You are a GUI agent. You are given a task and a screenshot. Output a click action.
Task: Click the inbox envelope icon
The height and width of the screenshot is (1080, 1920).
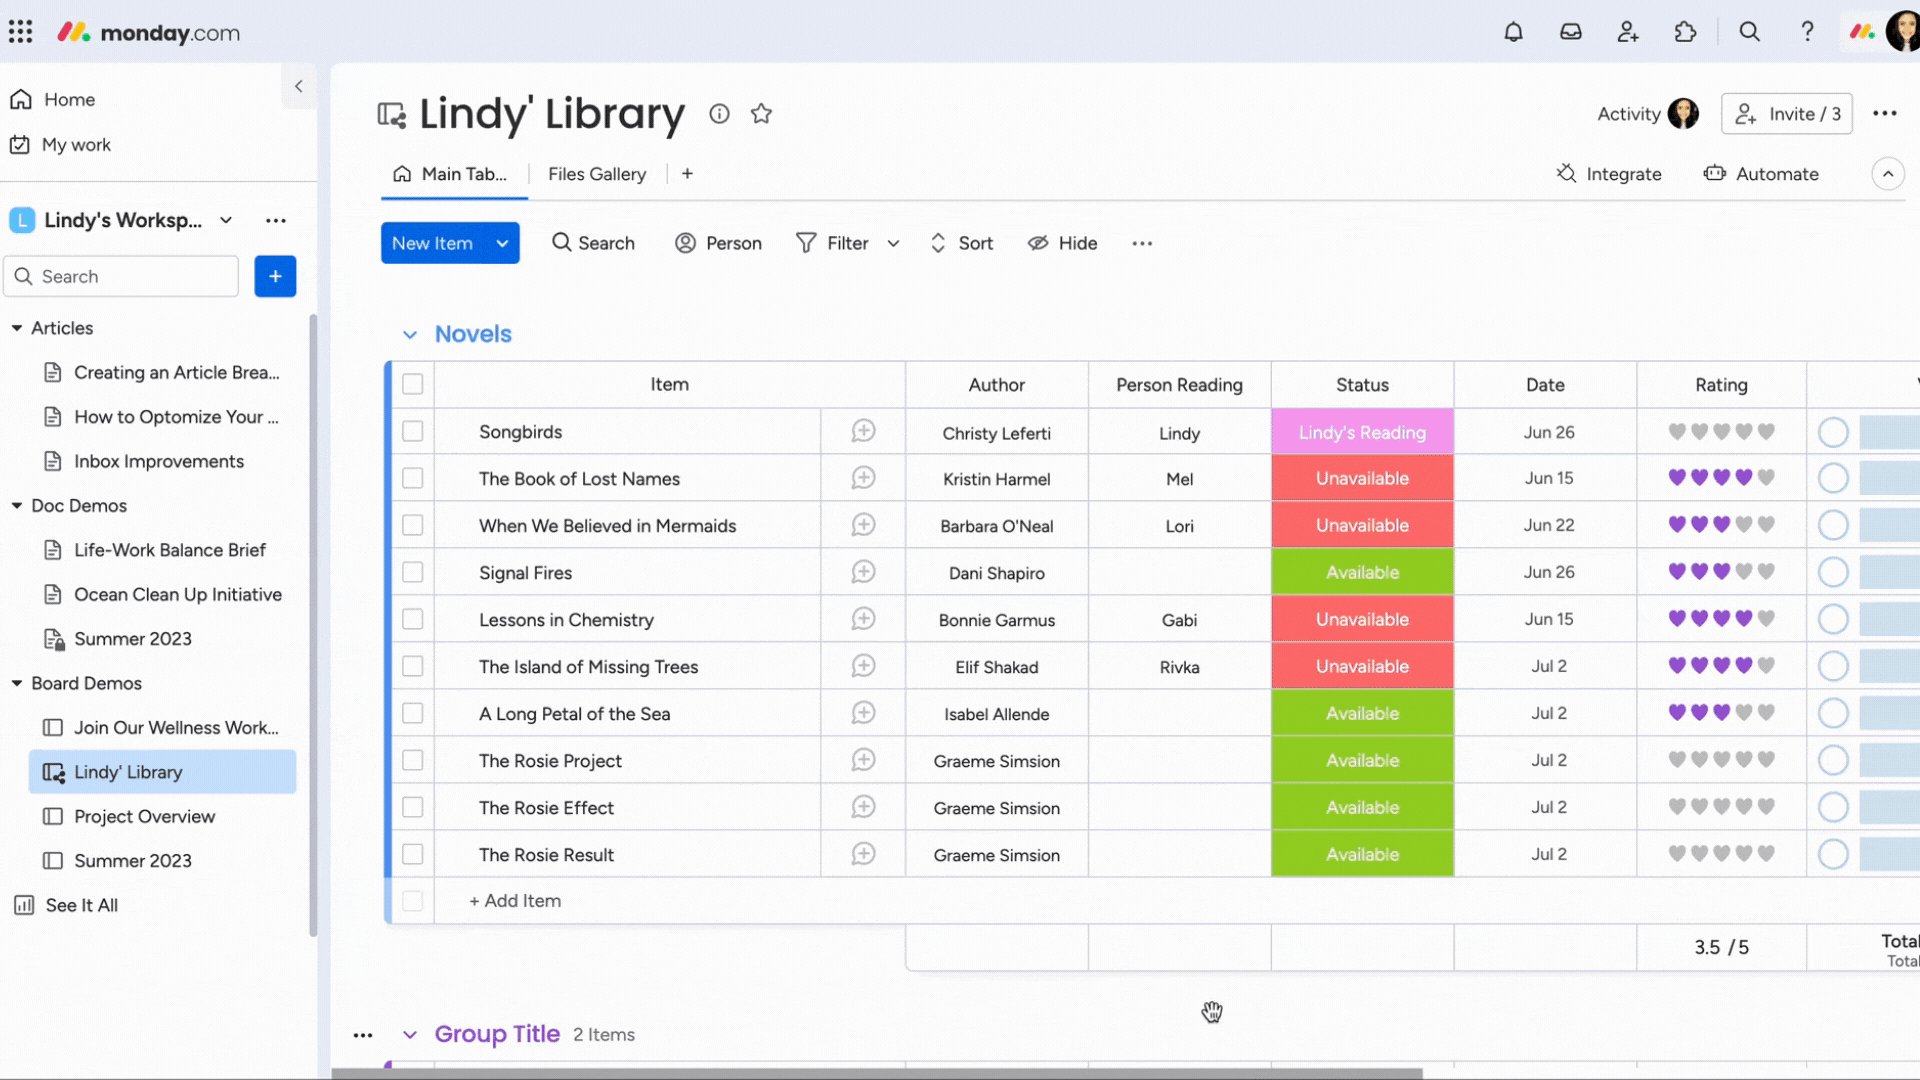point(1571,32)
